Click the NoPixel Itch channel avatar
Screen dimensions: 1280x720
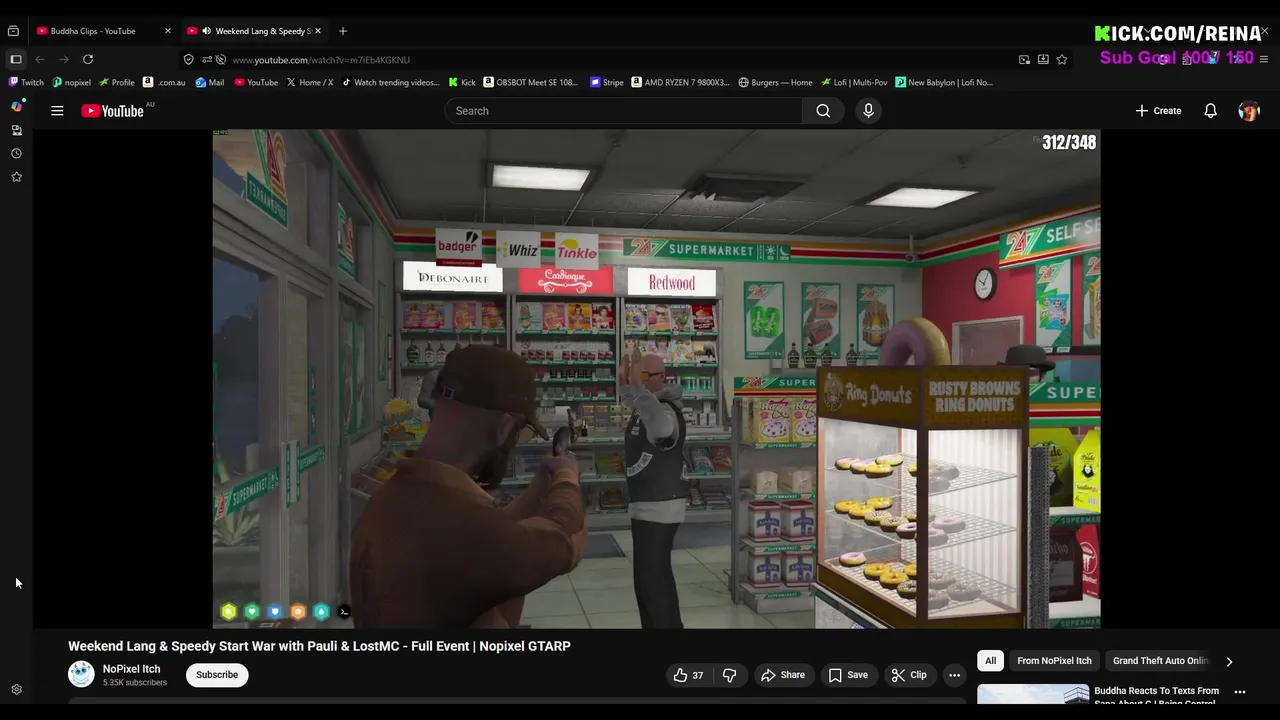tap(81, 675)
